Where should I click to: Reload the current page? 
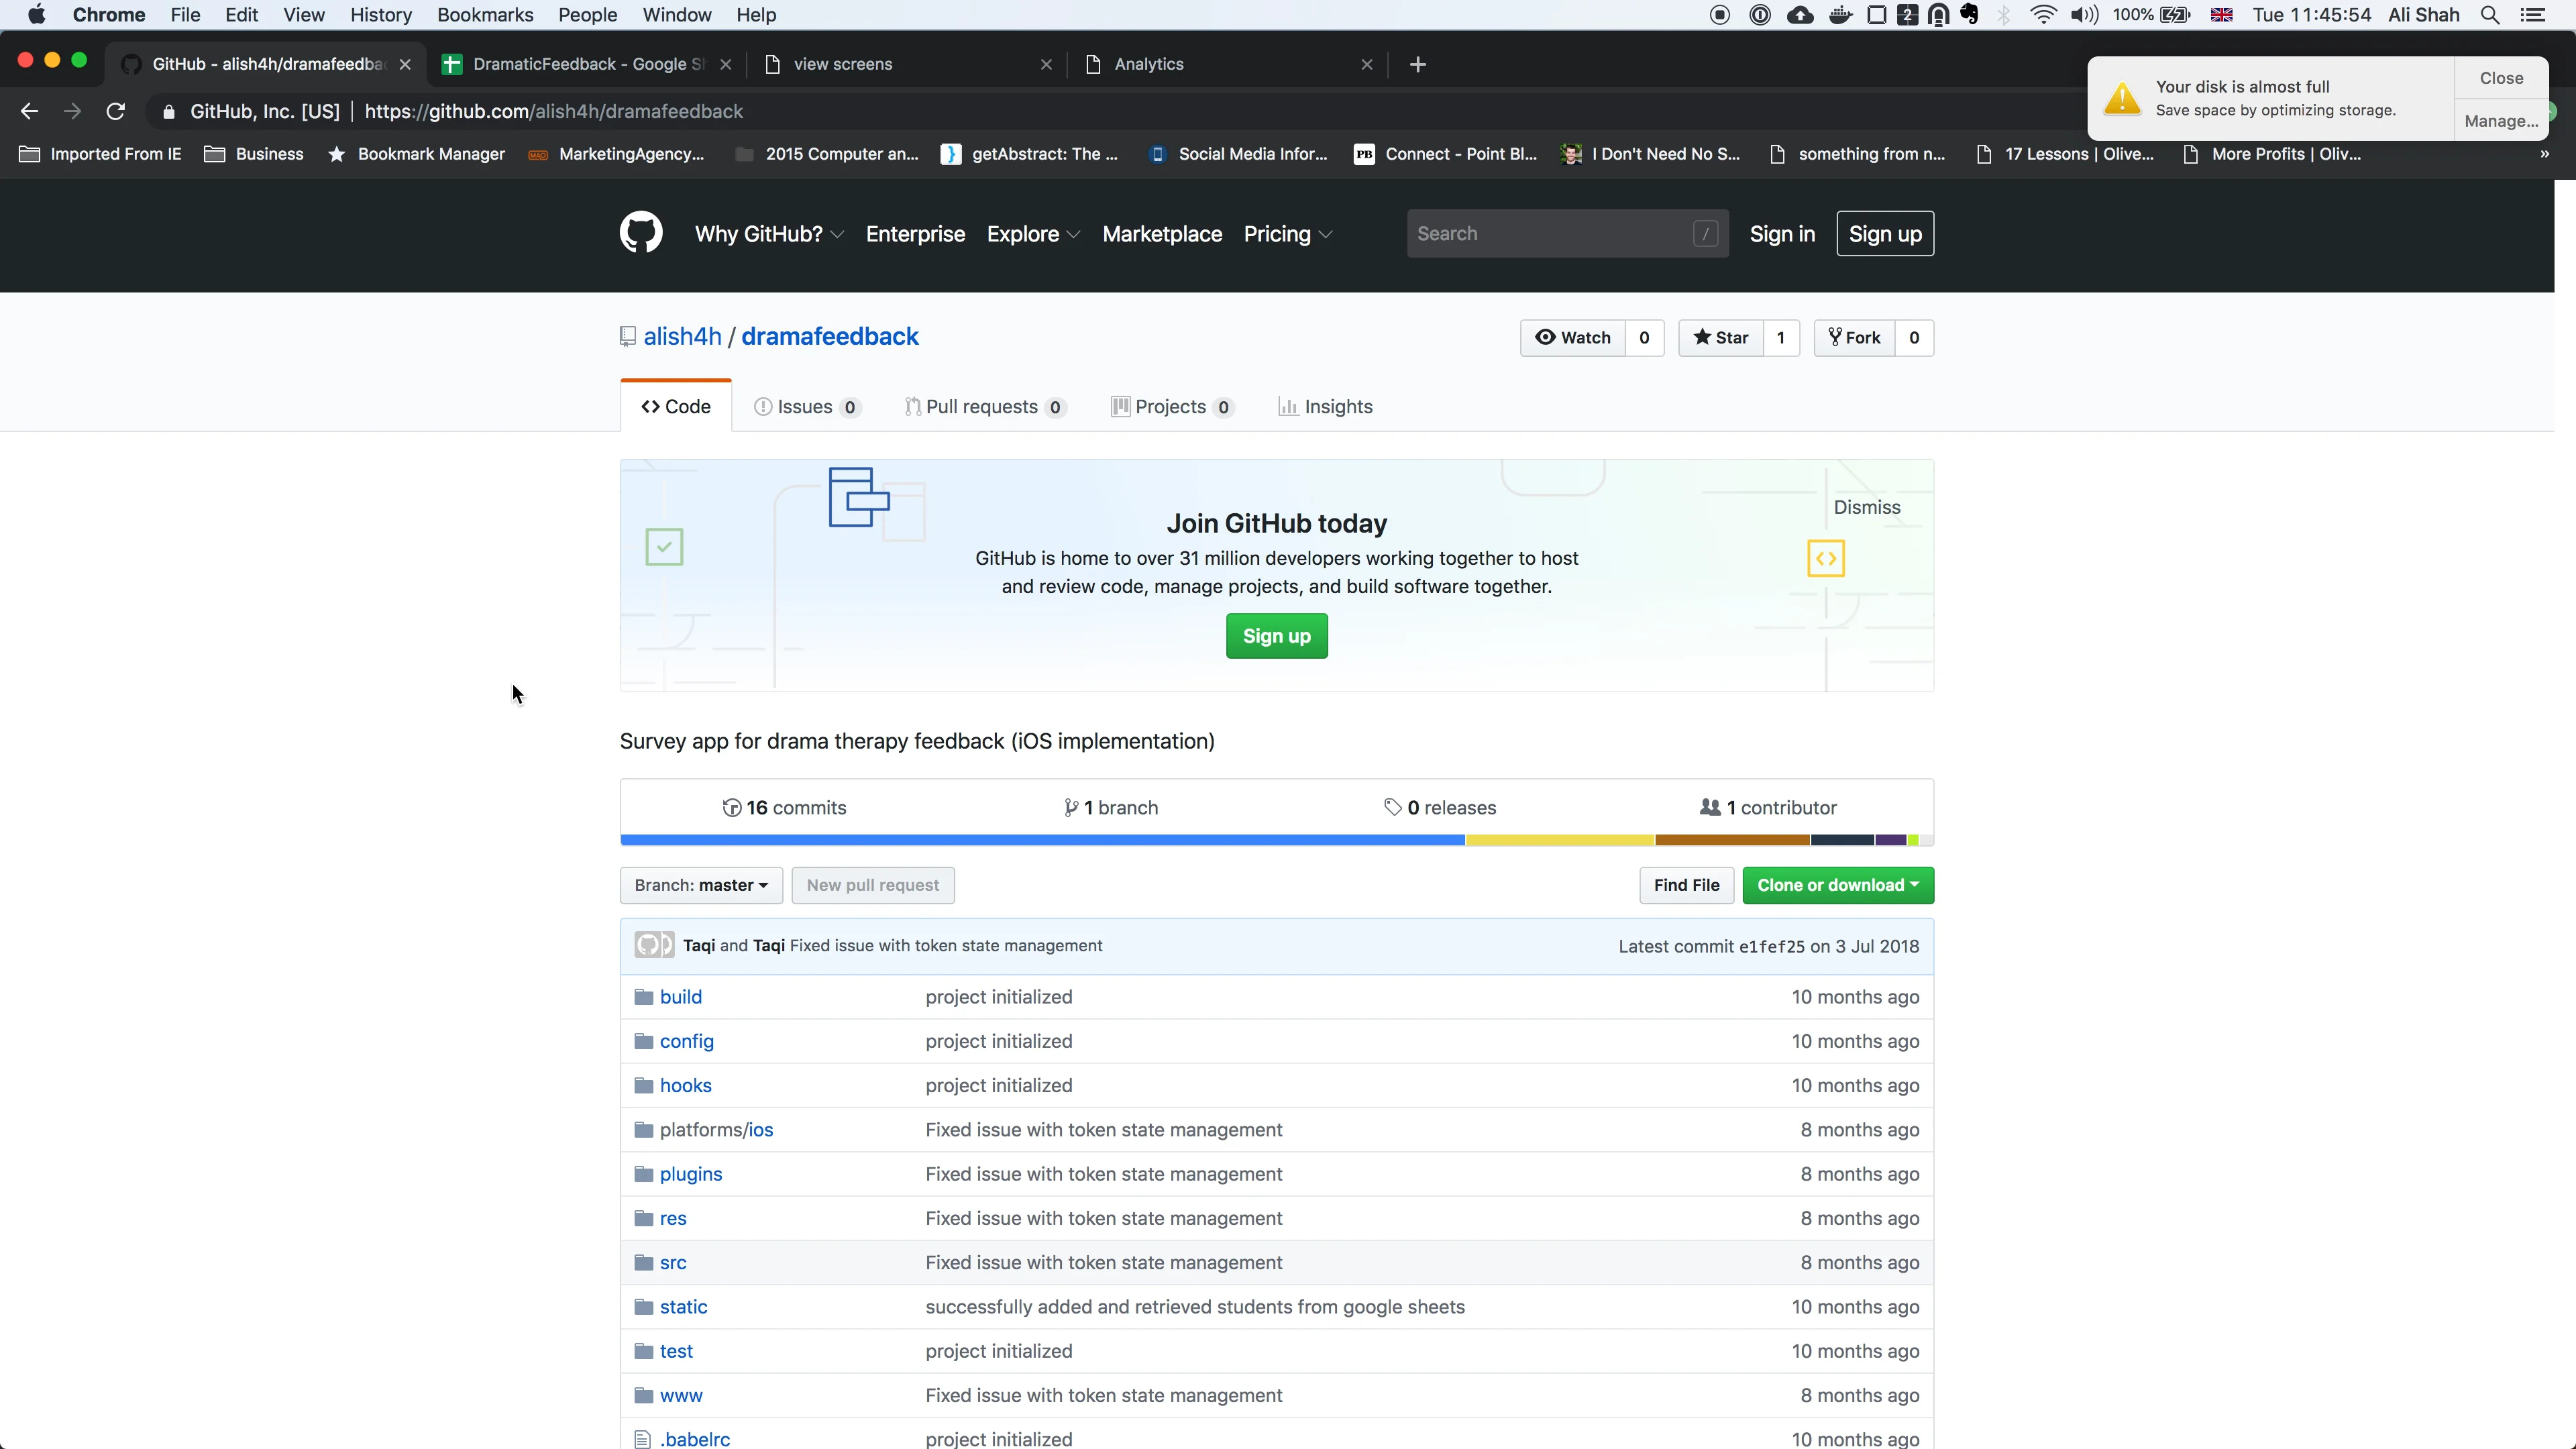pyautogui.click(x=116, y=111)
